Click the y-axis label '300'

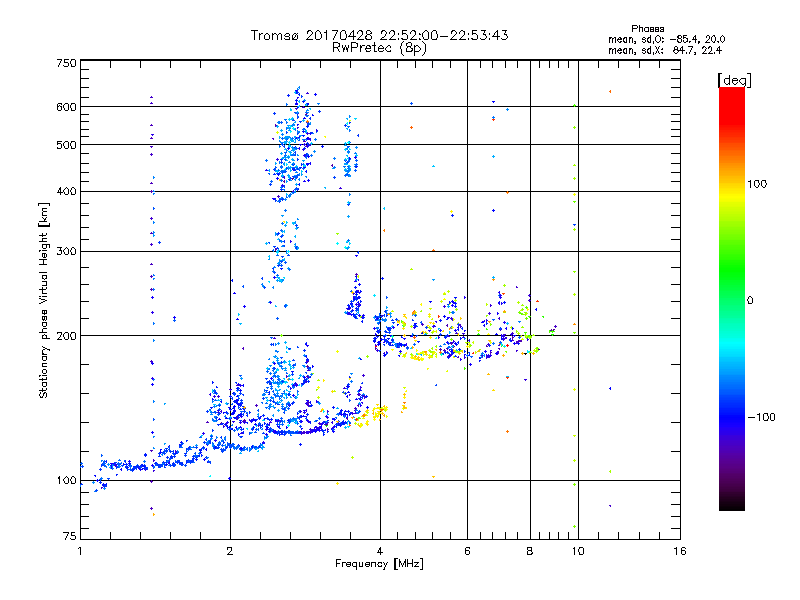66,252
